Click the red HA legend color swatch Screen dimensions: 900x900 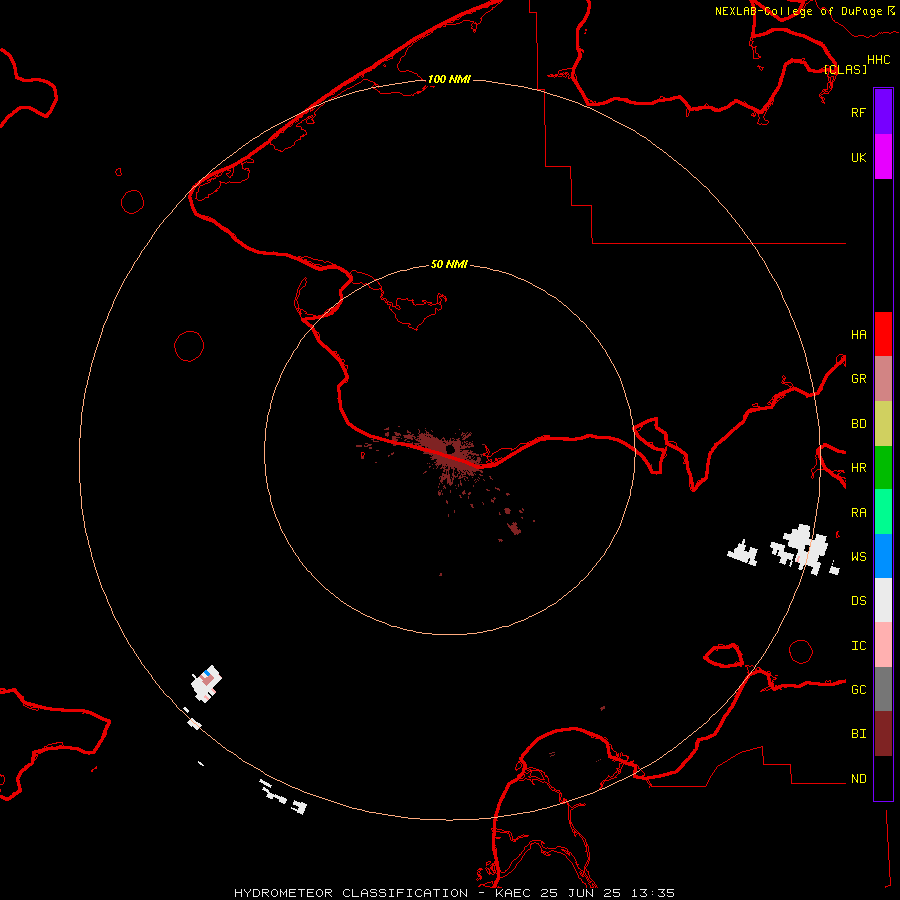point(883,334)
